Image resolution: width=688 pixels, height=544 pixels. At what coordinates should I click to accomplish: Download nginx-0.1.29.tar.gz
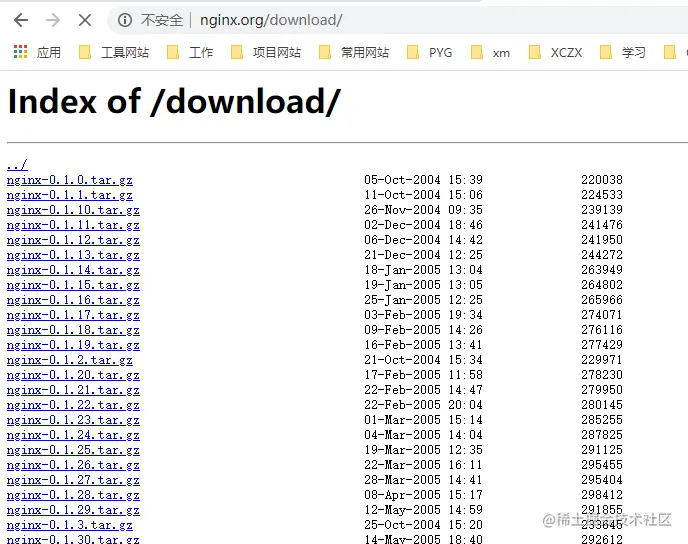point(73,510)
